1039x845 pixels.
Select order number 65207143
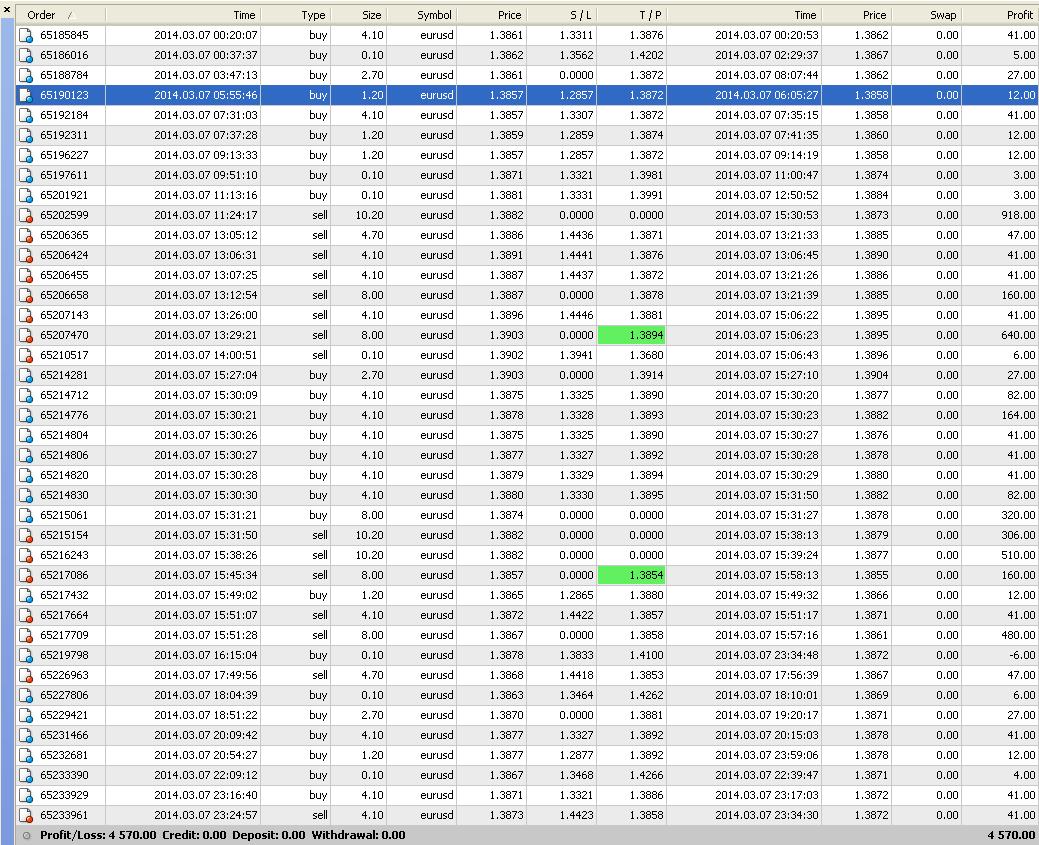(64, 315)
